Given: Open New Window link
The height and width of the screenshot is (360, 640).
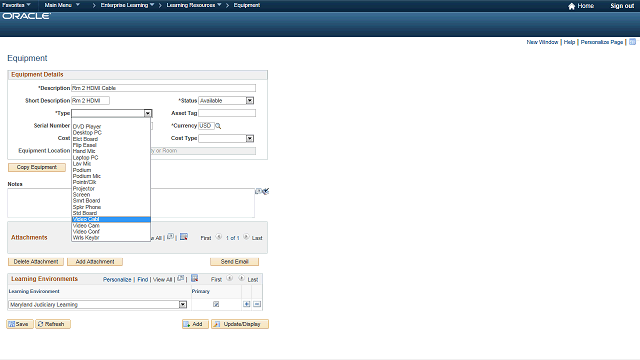Looking at the screenshot, I should (542, 42).
